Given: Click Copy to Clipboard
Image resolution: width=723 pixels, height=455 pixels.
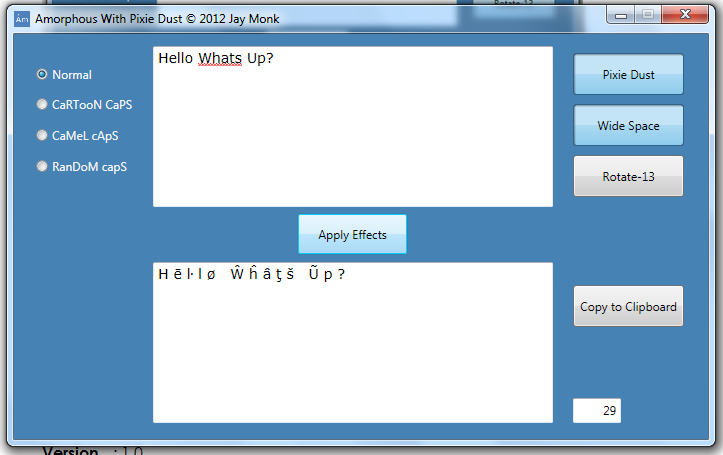Looking at the screenshot, I should pos(628,306).
